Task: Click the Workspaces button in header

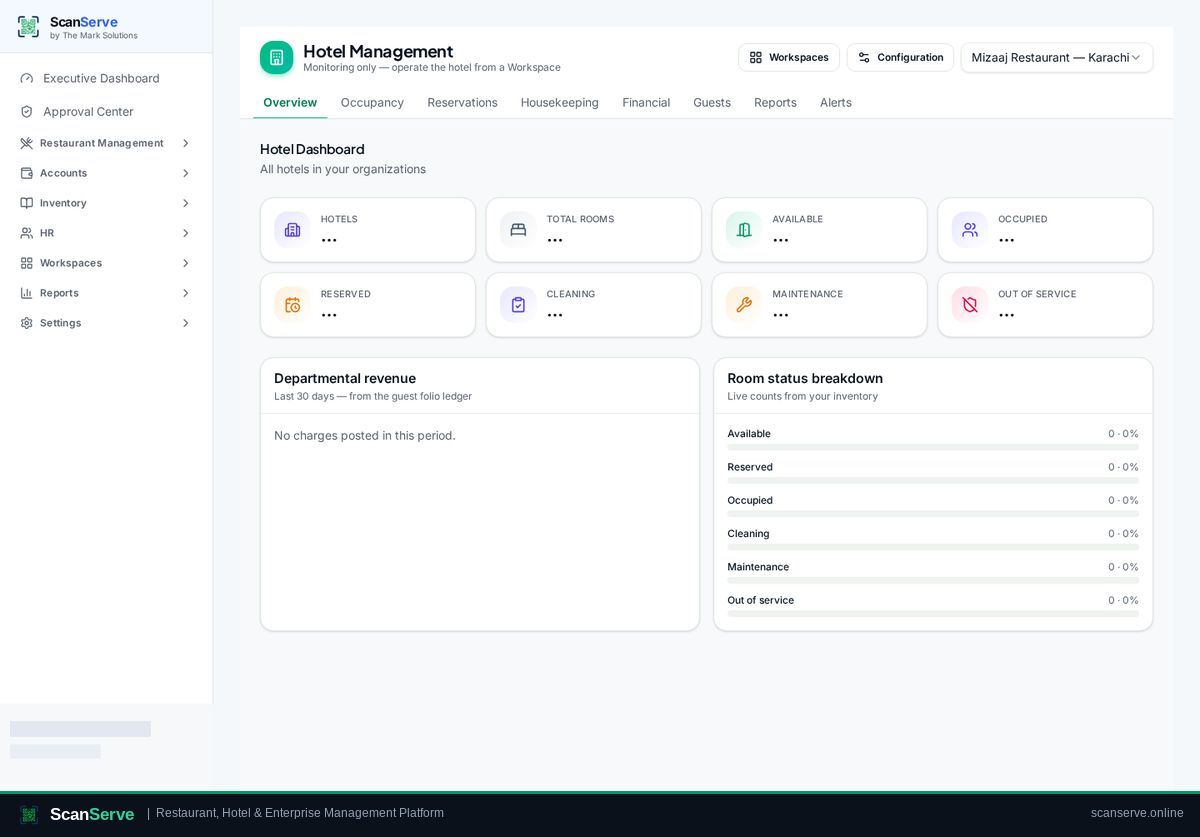Action: point(789,57)
